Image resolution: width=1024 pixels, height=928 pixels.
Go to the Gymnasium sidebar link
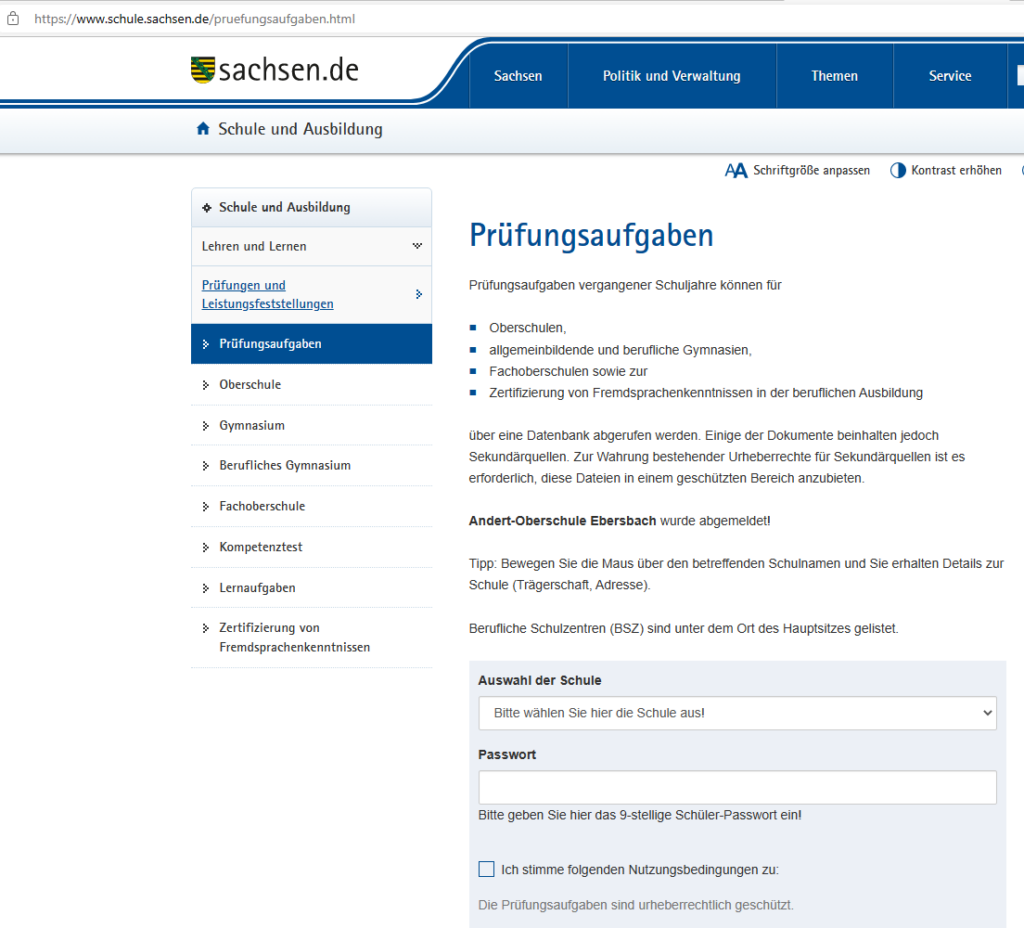coord(252,426)
